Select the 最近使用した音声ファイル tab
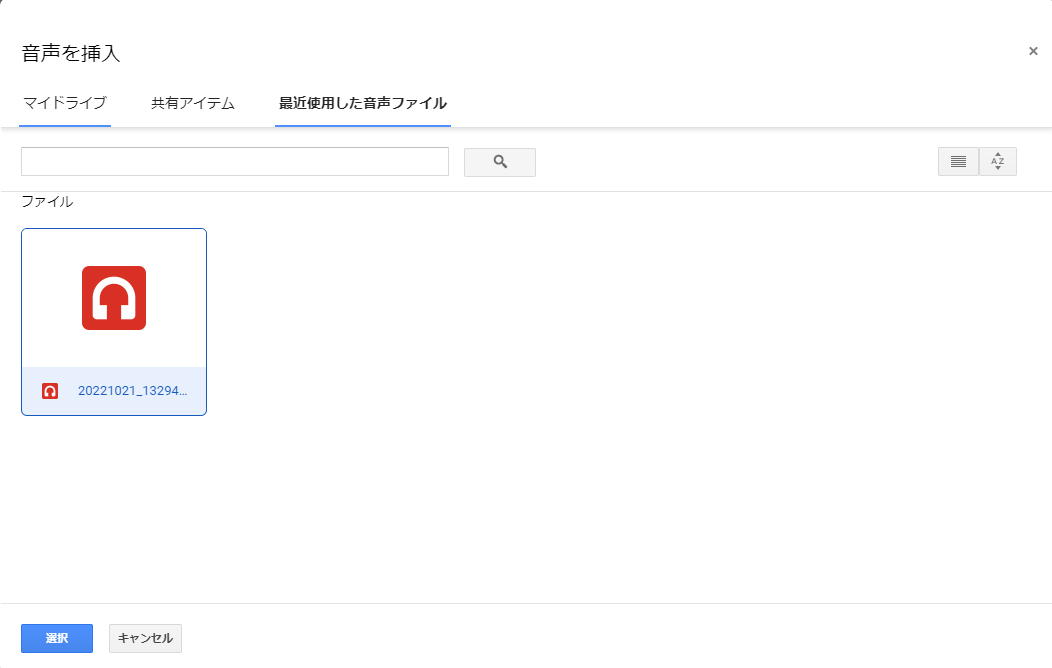 (363, 103)
